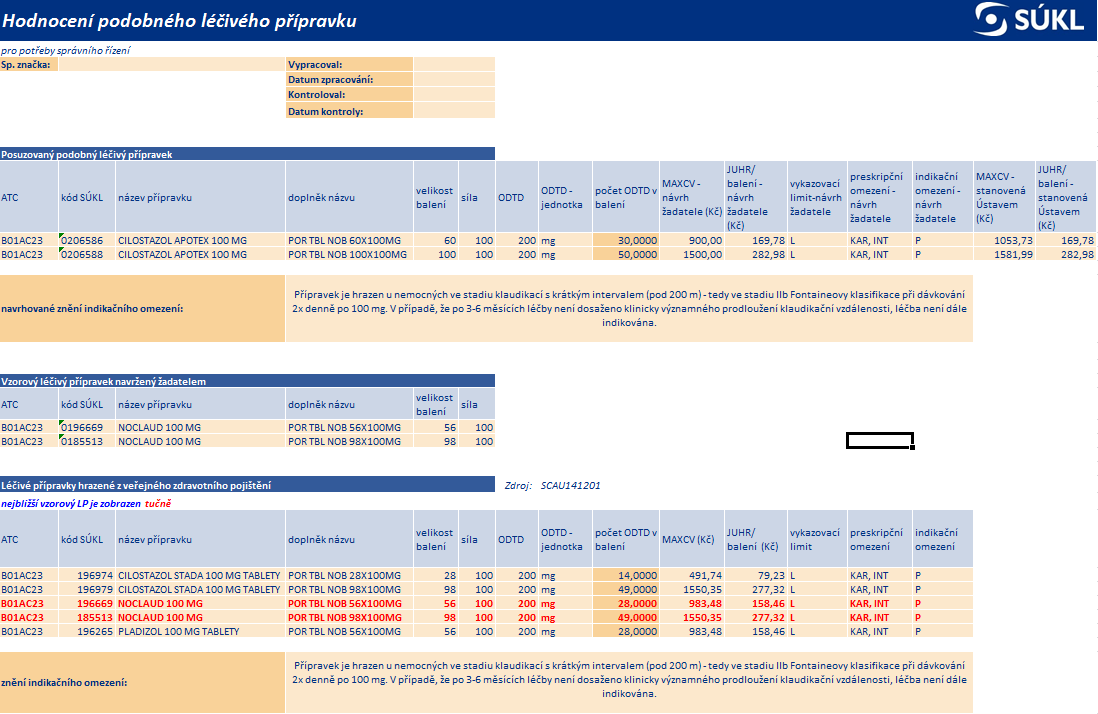Image resolution: width=1098 pixels, height=714 pixels.
Task: Select column header 'preskripční omezení - návrh žadatele'
Action: 880,197
